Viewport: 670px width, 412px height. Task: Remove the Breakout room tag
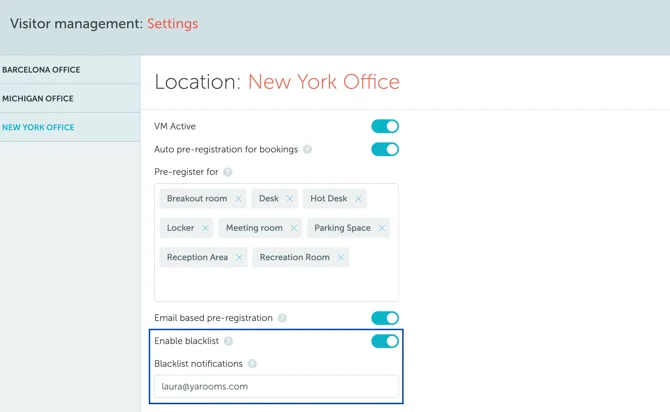(238, 199)
